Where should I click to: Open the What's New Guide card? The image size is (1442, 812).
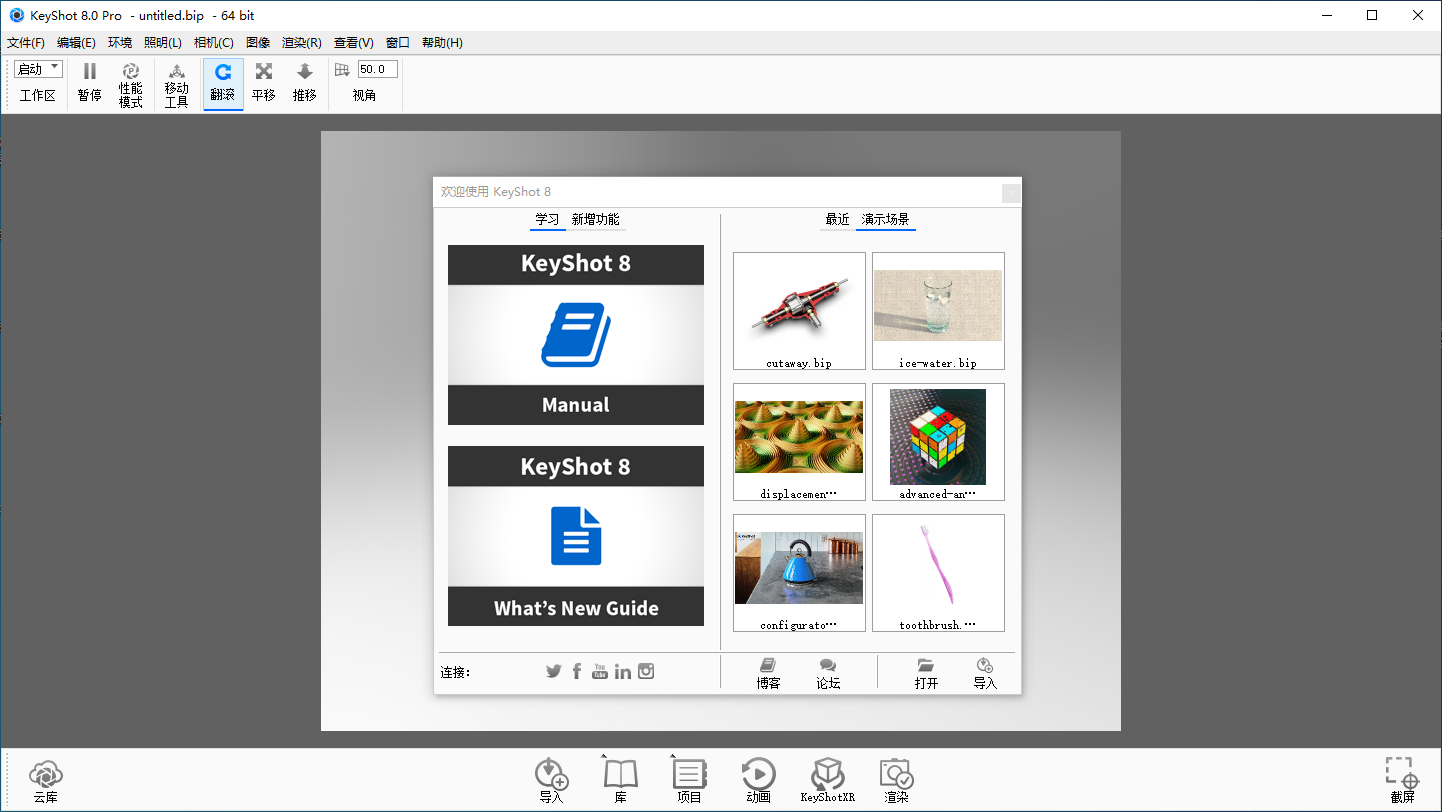(576, 536)
